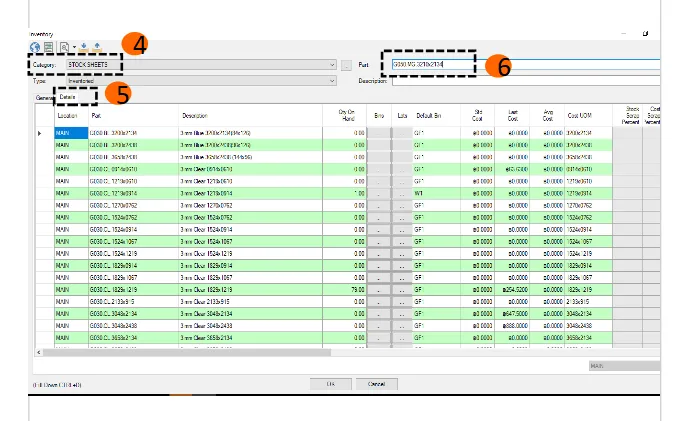Click the Description column header in the grid

click(x=250, y=116)
